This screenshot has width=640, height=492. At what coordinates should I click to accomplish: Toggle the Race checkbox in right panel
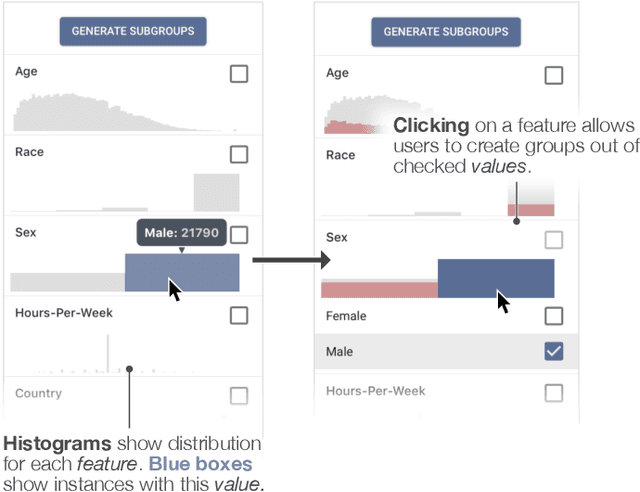553,156
